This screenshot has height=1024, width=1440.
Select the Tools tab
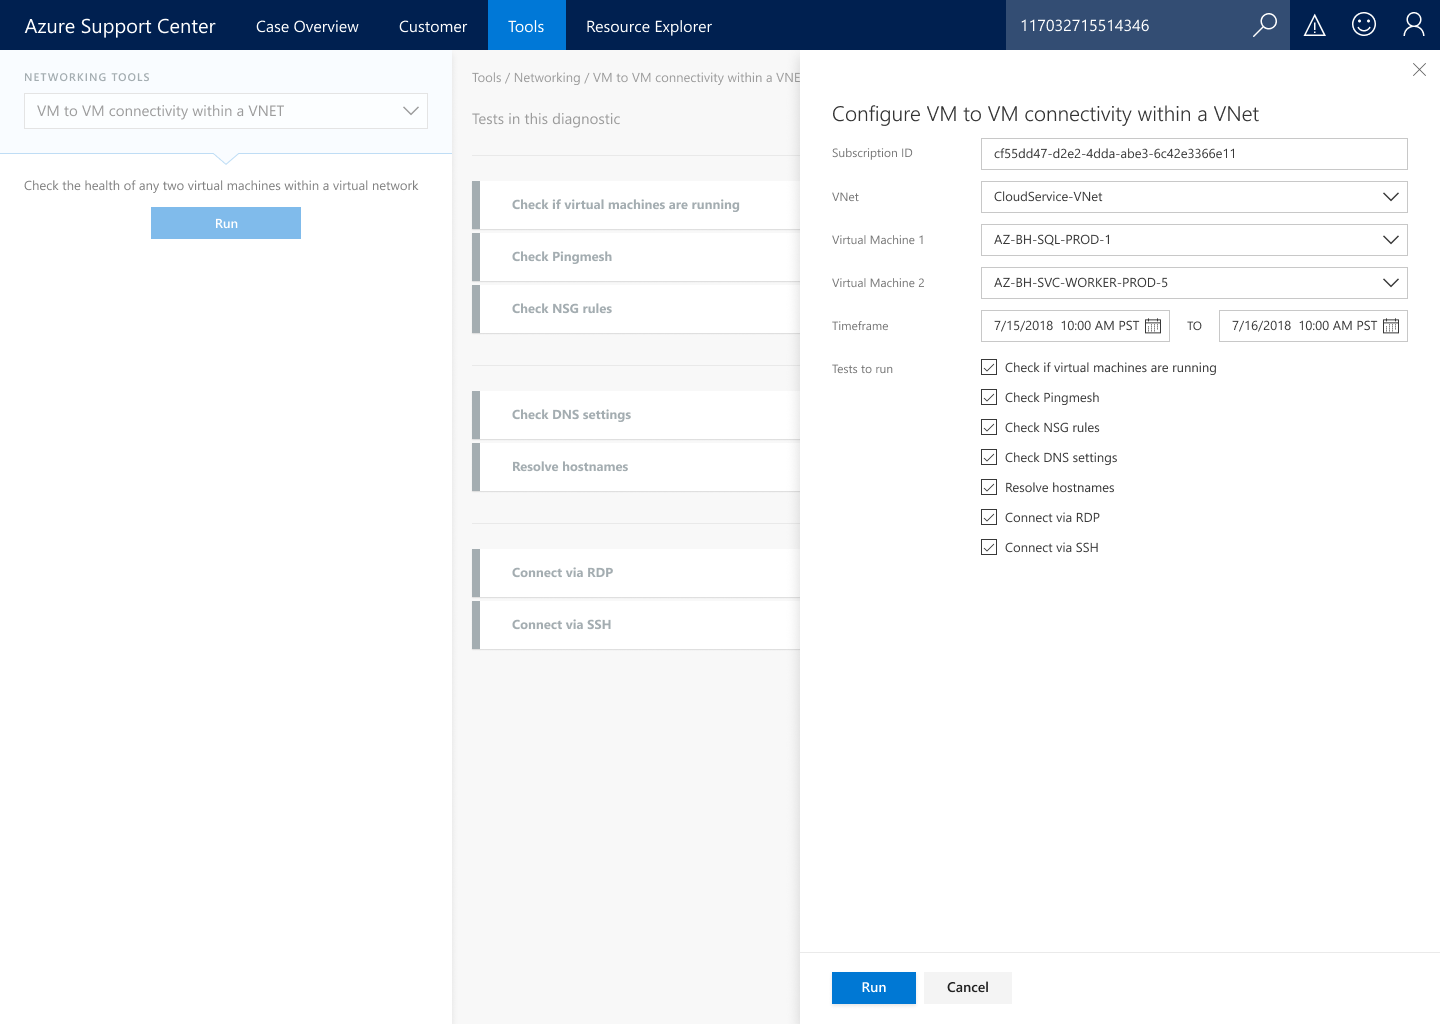coord(526,26)
